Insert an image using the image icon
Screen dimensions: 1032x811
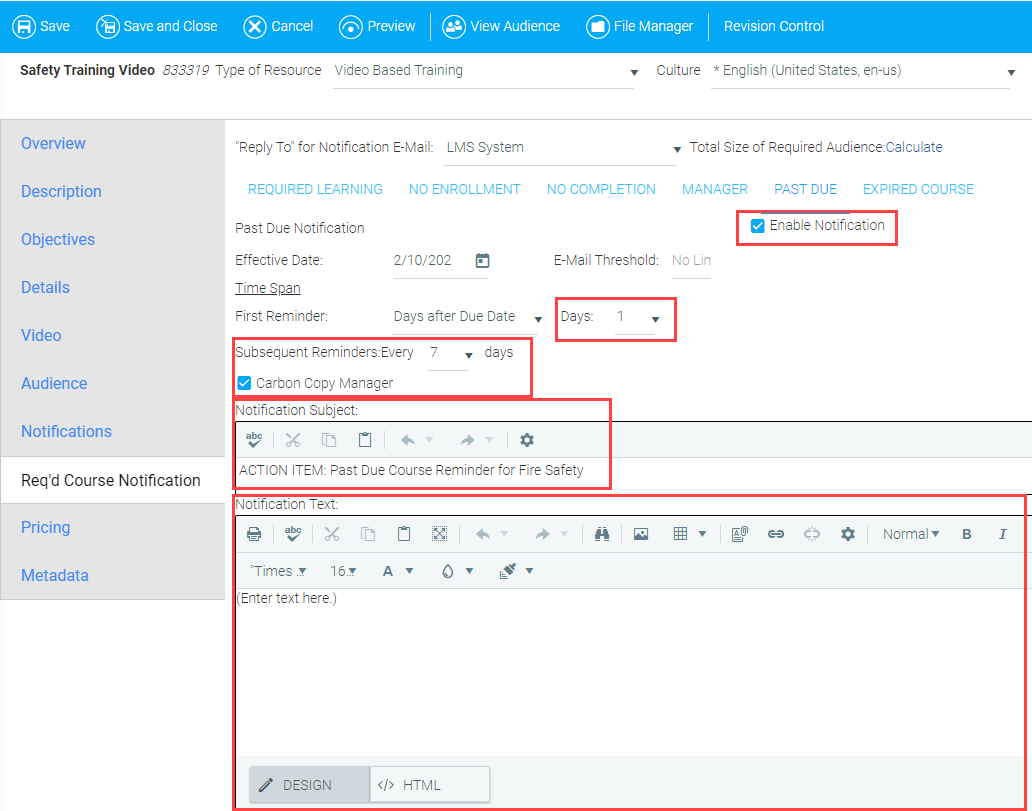coord(641,534)
